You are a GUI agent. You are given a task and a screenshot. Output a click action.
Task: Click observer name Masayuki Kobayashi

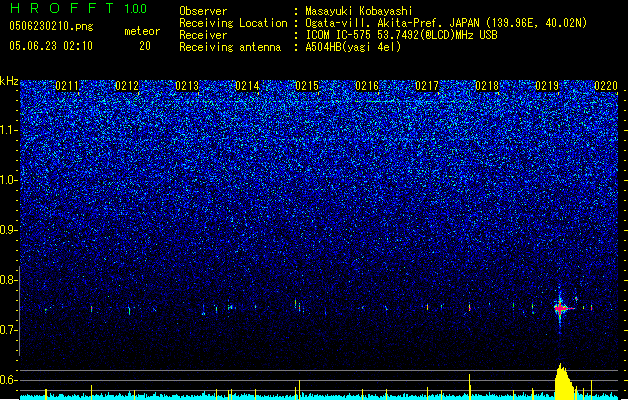359,11
